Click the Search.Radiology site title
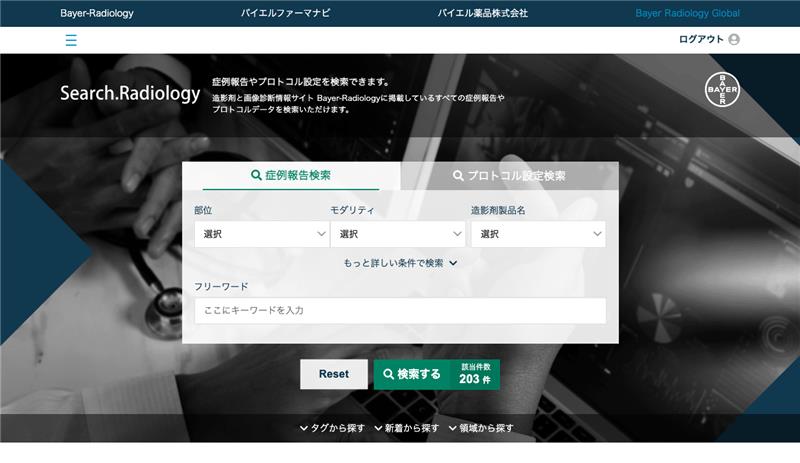800x463 pixels. (x=130, y=93)
